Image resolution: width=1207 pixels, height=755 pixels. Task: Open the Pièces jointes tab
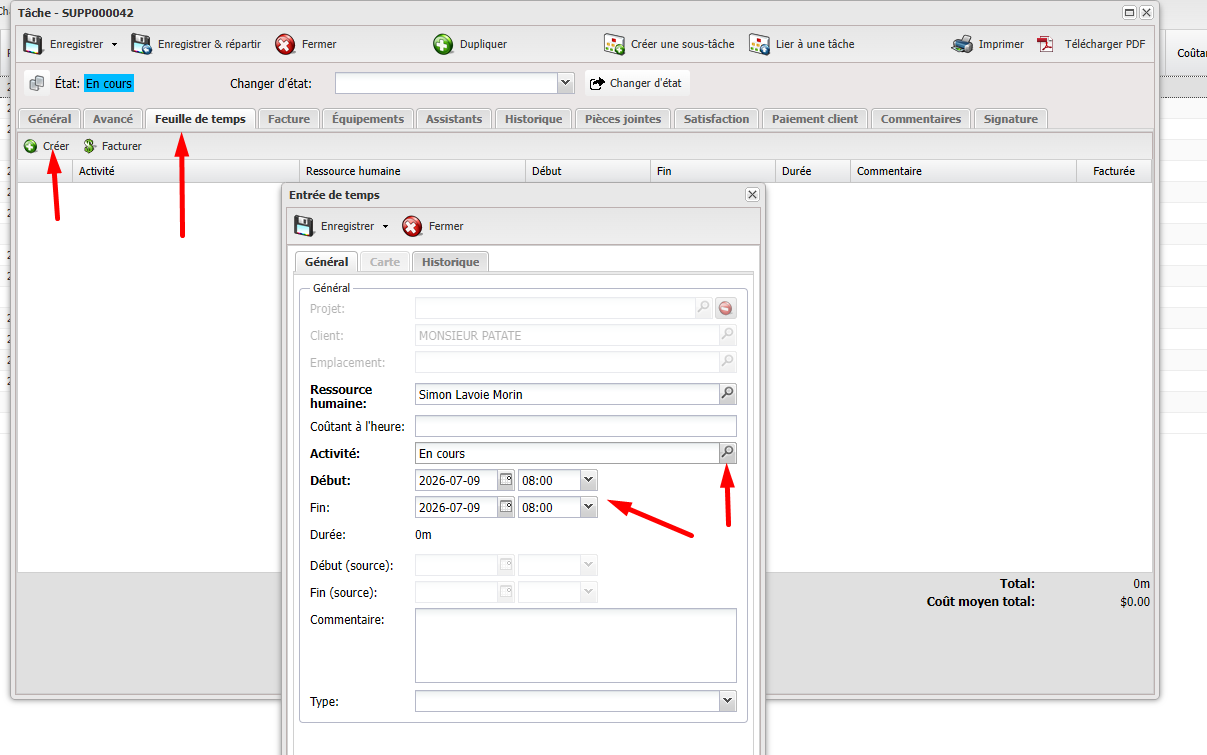pos(623,119)
